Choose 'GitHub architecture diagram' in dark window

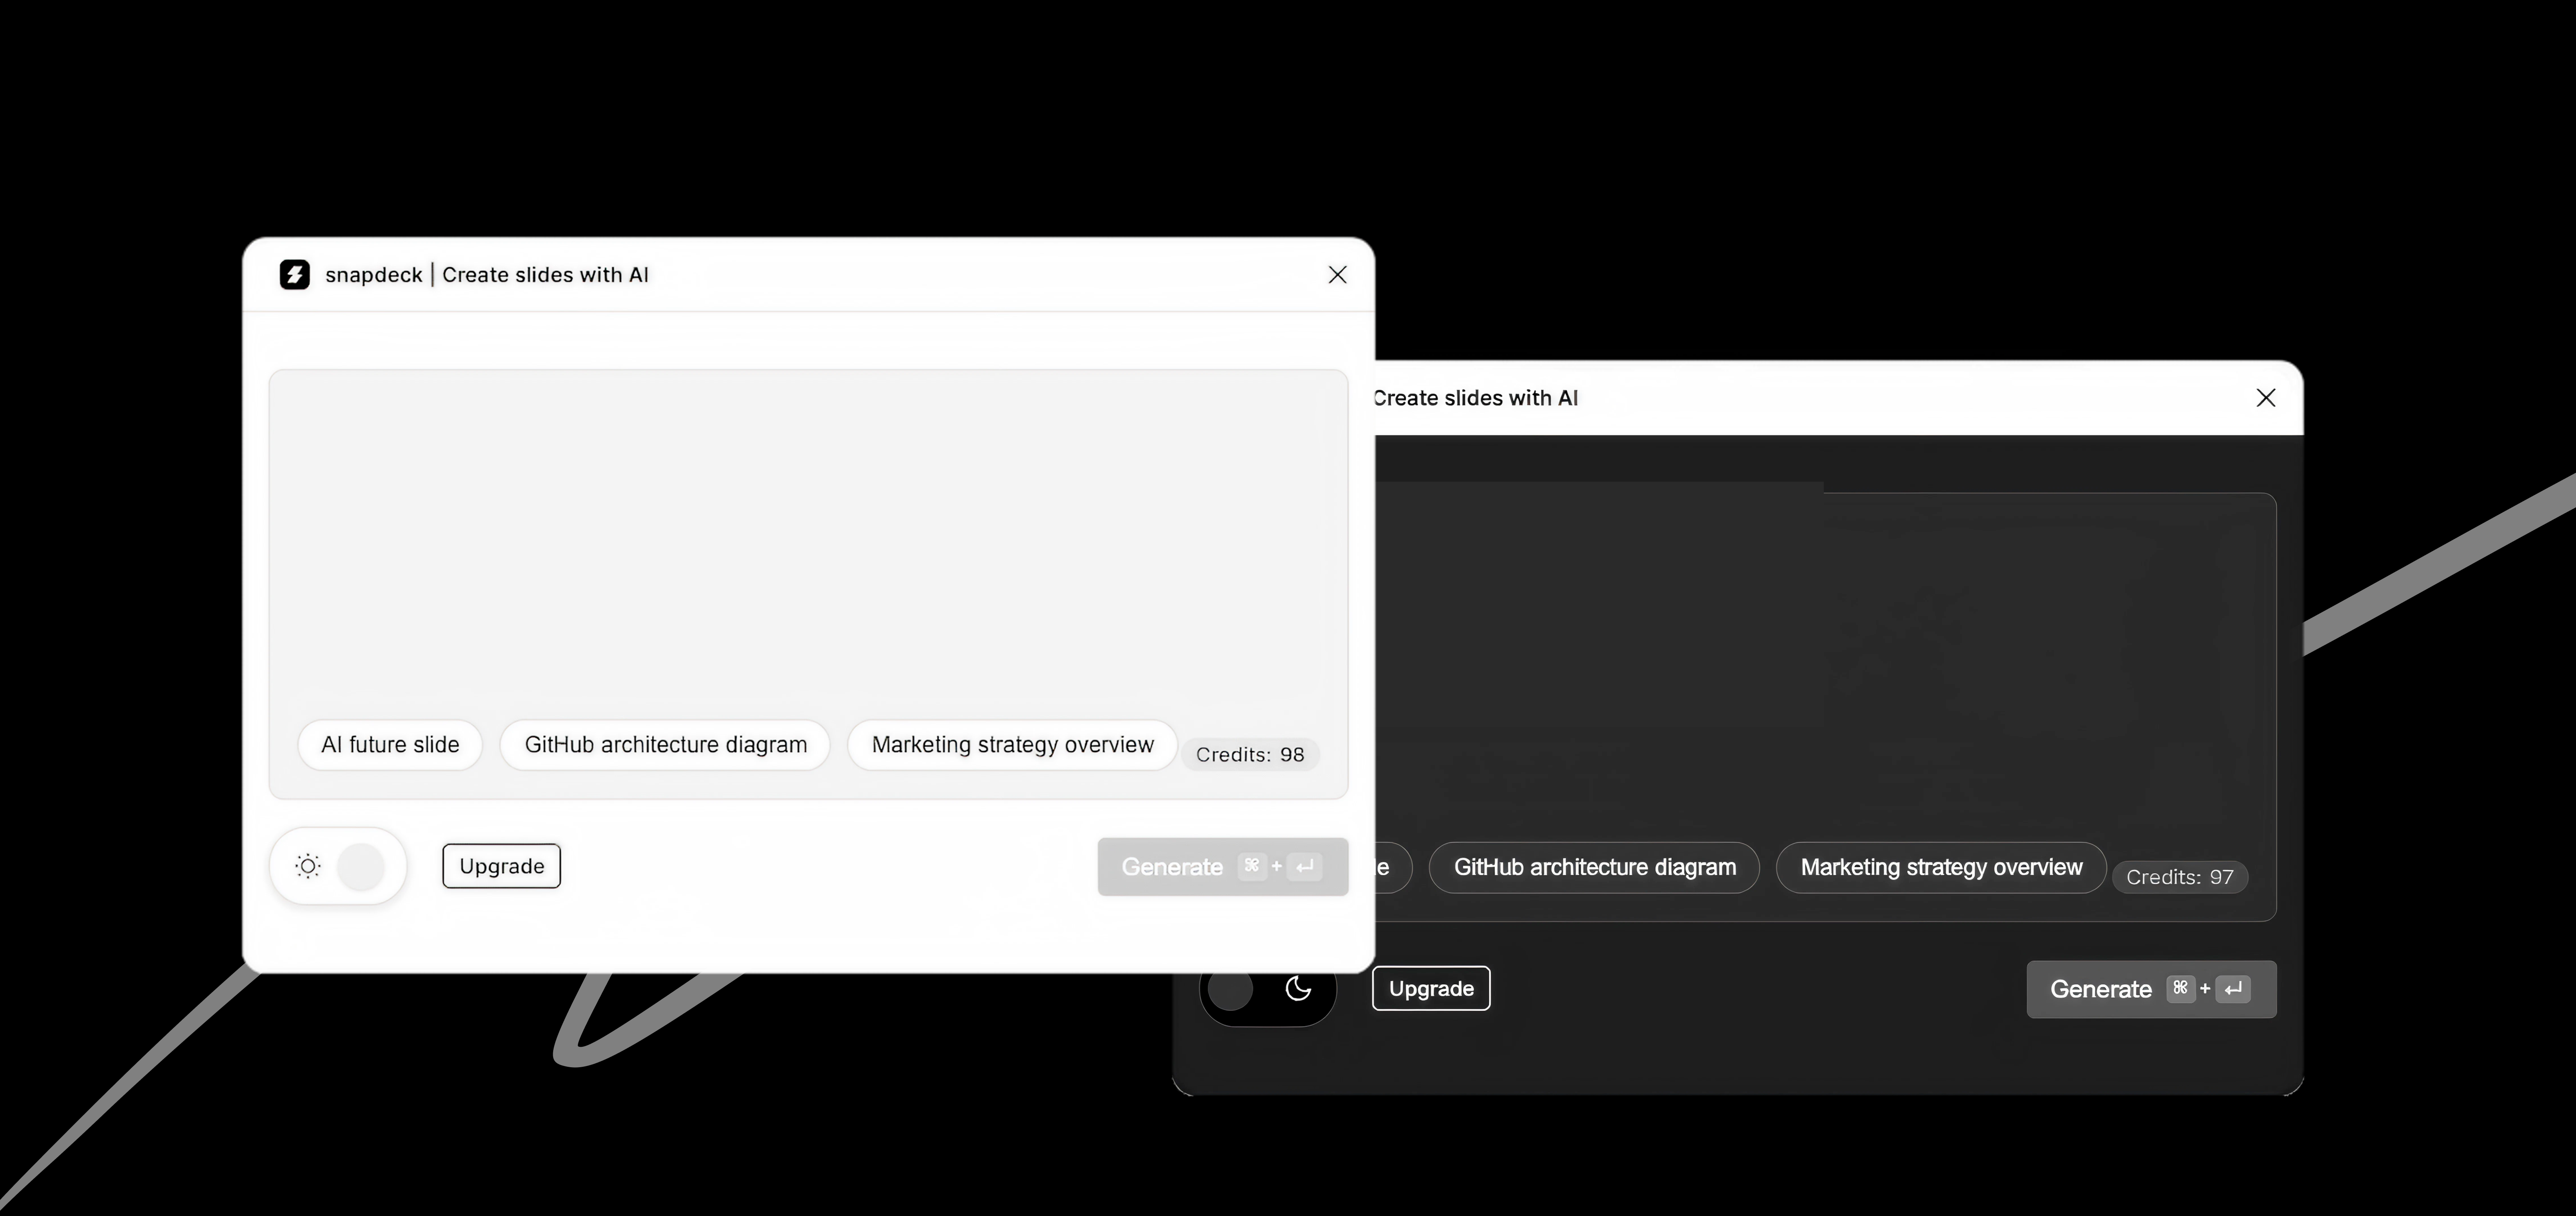pos(1594,867)
